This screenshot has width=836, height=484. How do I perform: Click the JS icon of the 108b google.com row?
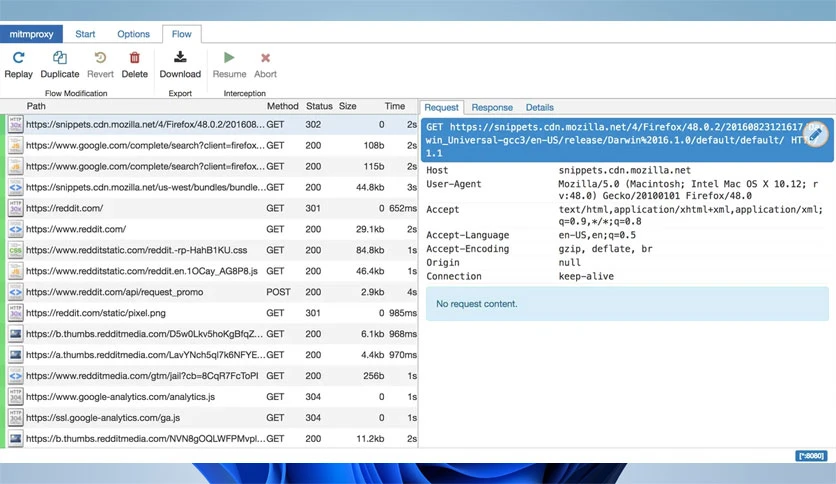pyautogui.click(x=15, y=145)
